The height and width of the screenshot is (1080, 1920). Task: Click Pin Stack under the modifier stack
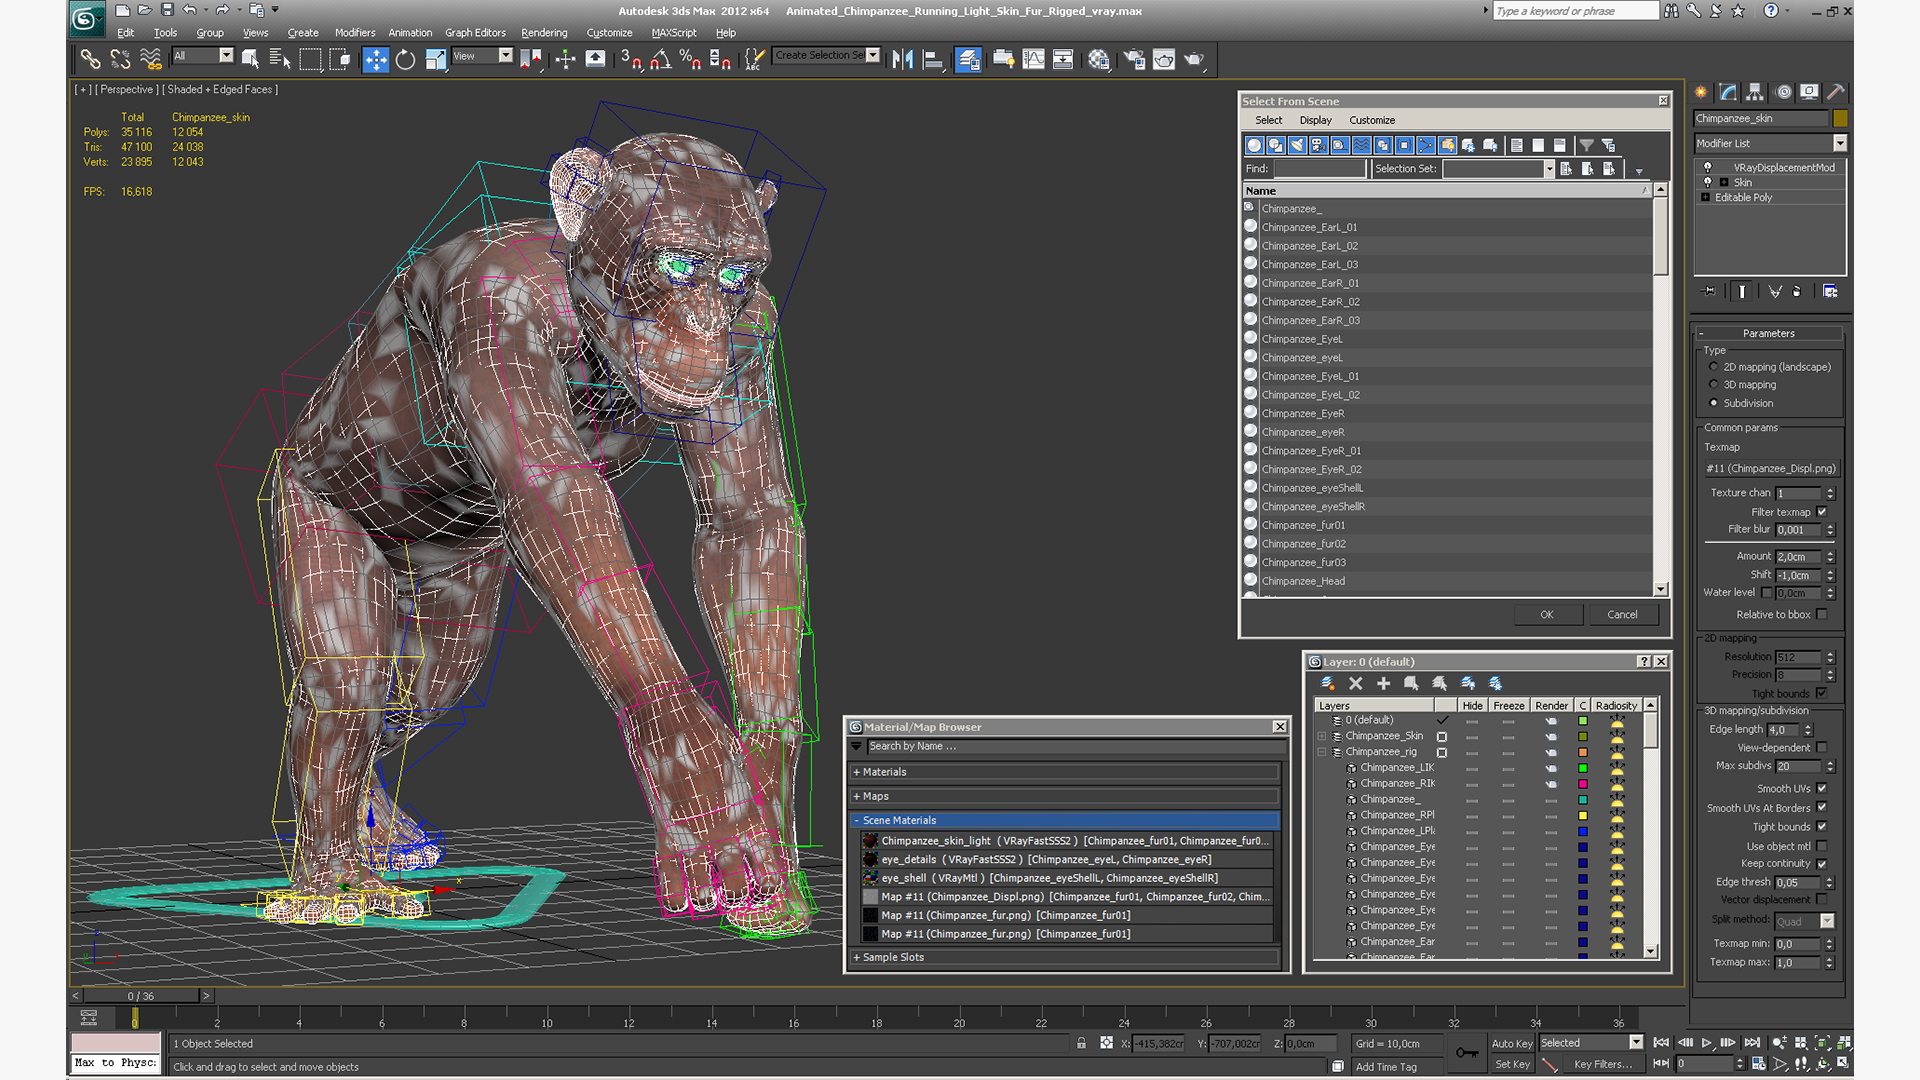coord(1709,291)
